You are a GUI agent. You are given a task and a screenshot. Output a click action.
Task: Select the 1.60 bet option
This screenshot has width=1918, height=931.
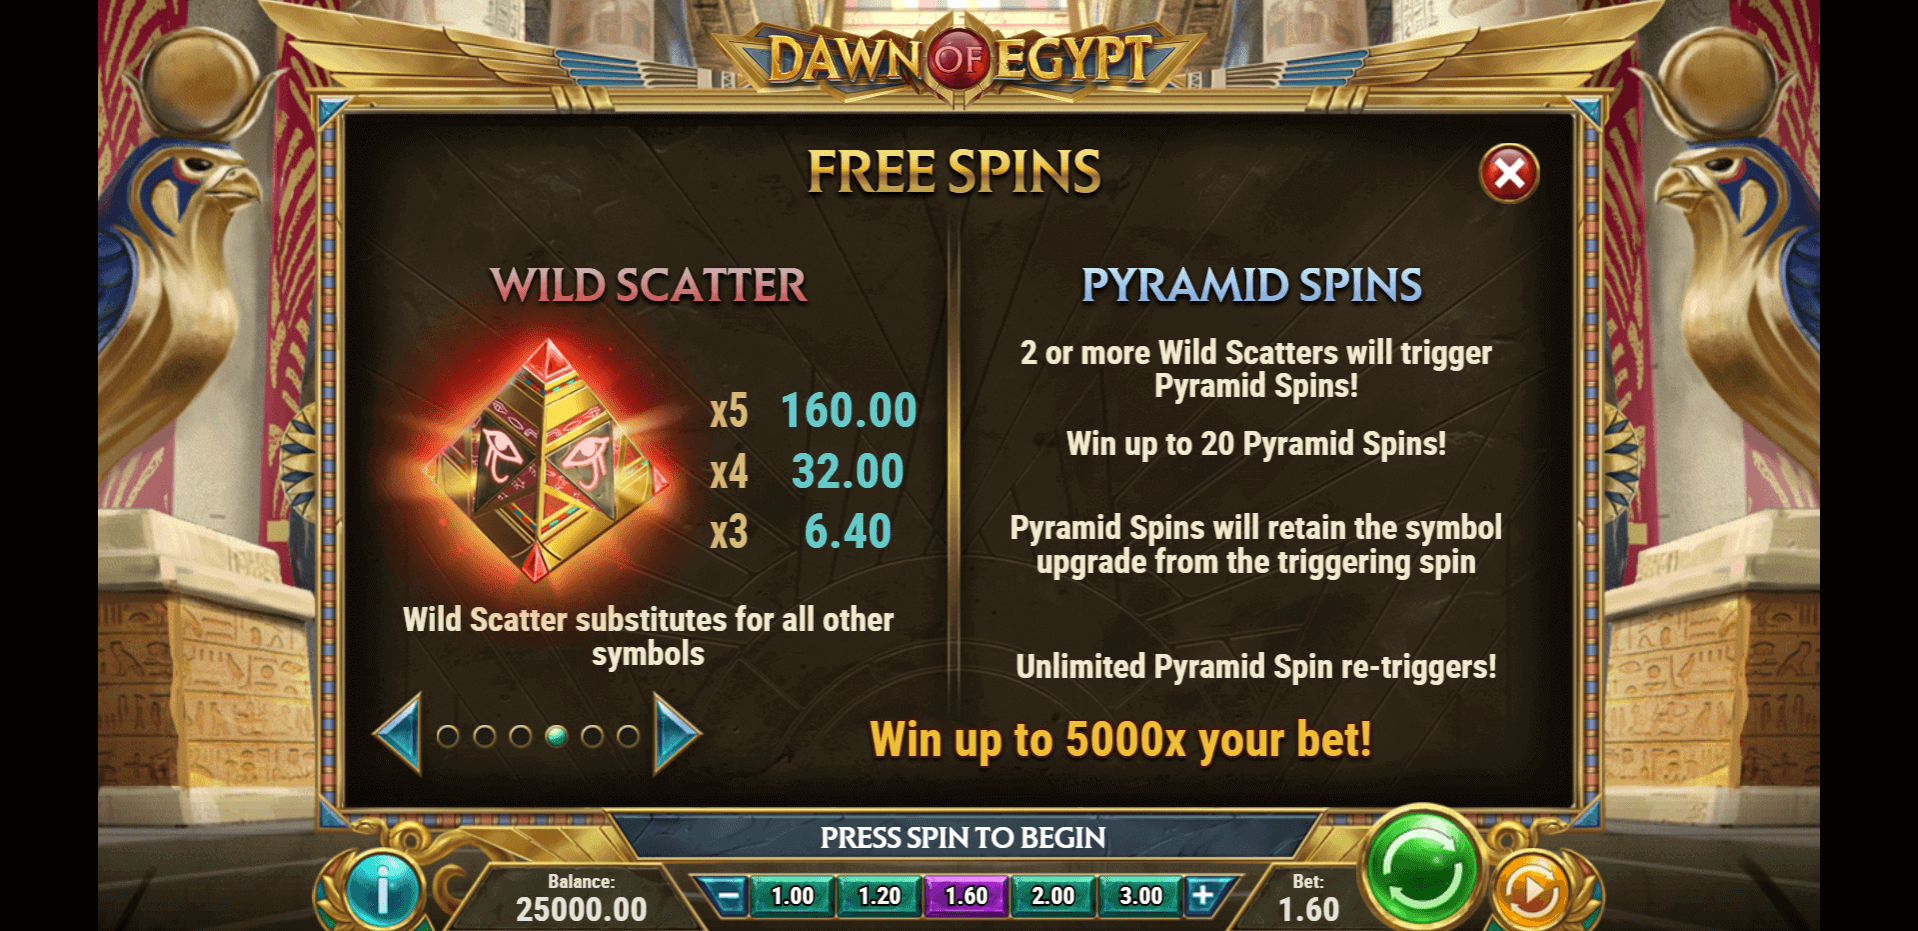point(966,896)
